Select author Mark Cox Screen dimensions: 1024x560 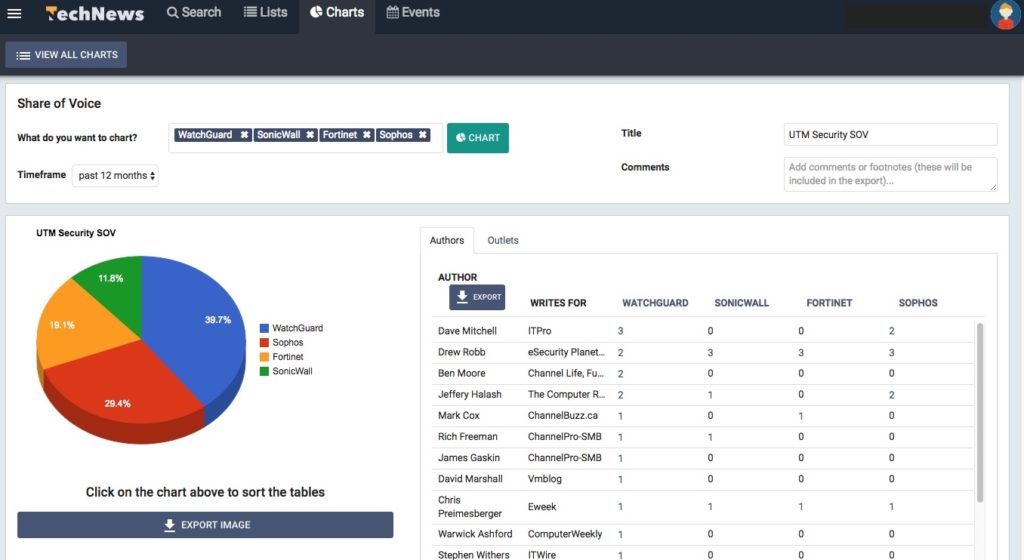pyautogui.click(x=458, y=415)
